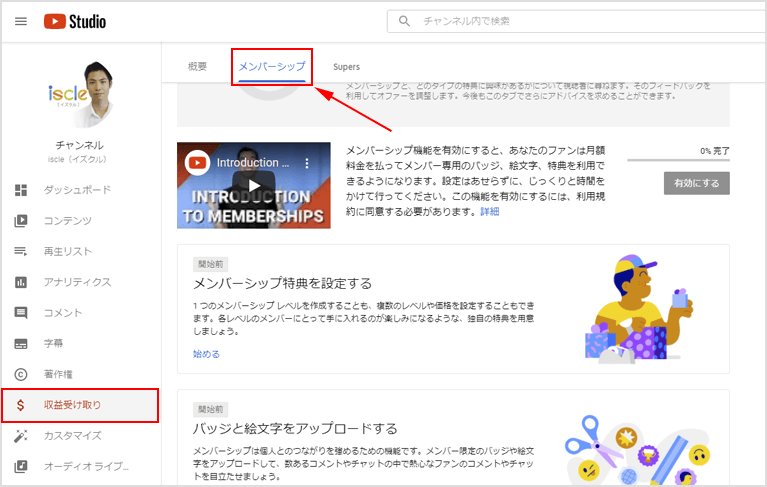The width and height of the screenshot is (767, 487).
Task: Click the YouTube Studio logo
Action: (75, 22)
